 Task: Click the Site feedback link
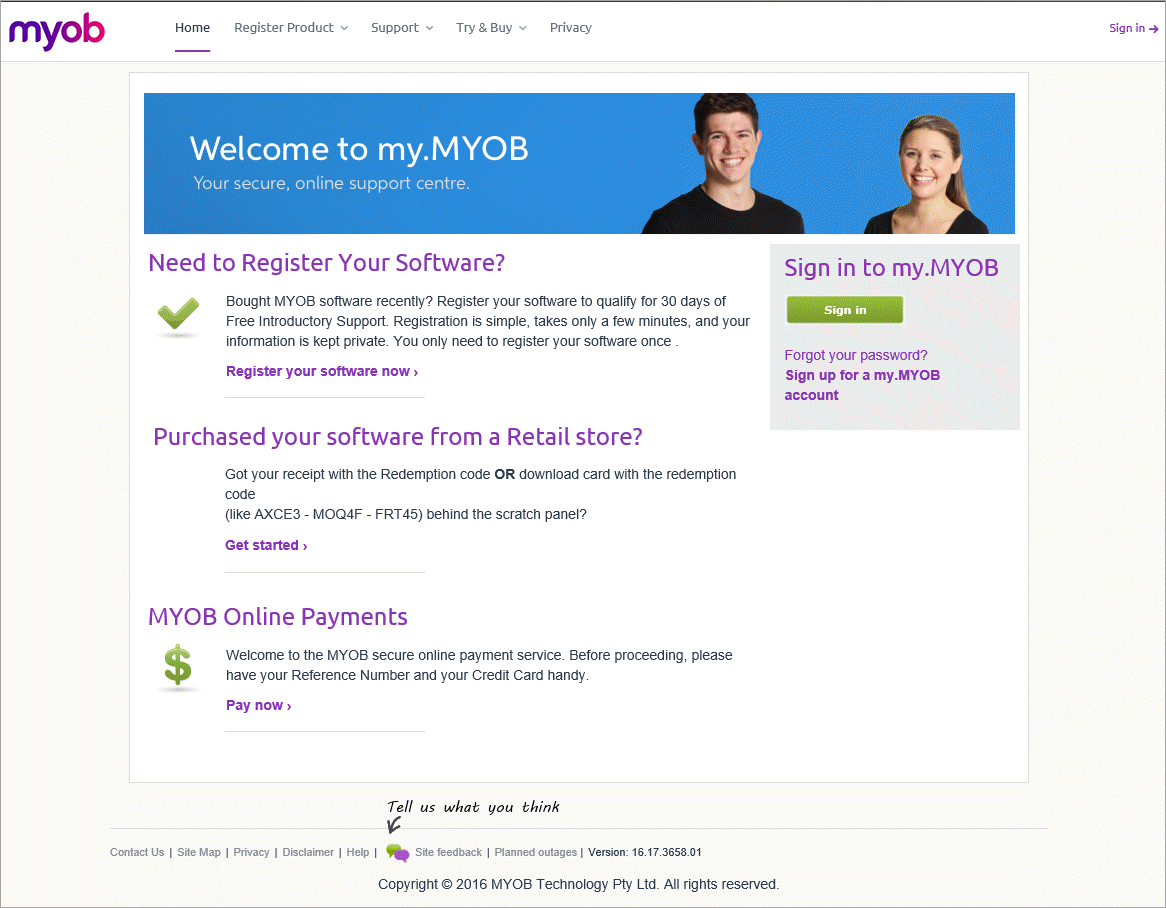point(448,852)
